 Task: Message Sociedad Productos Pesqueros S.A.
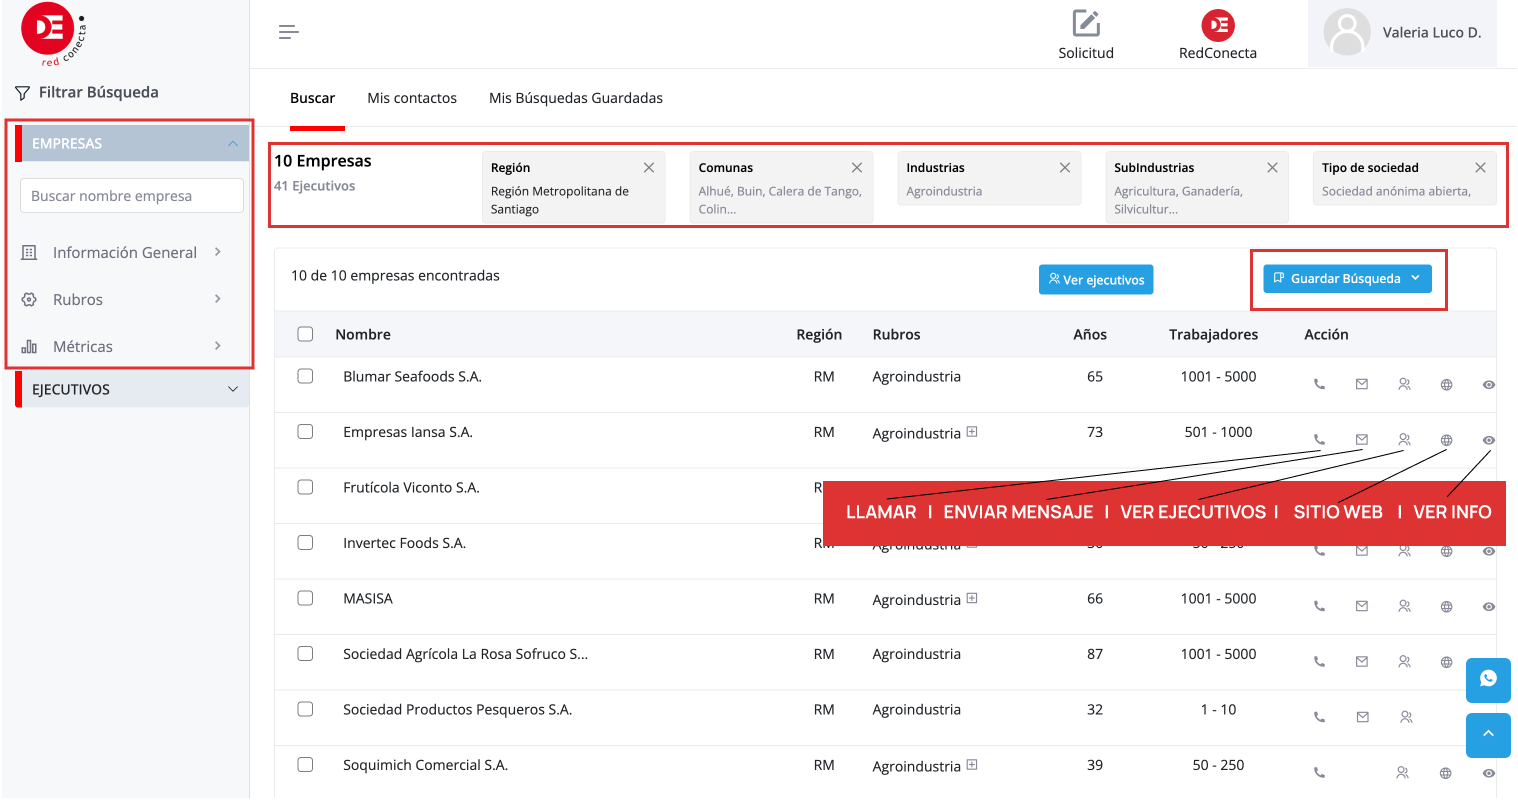1362,717
